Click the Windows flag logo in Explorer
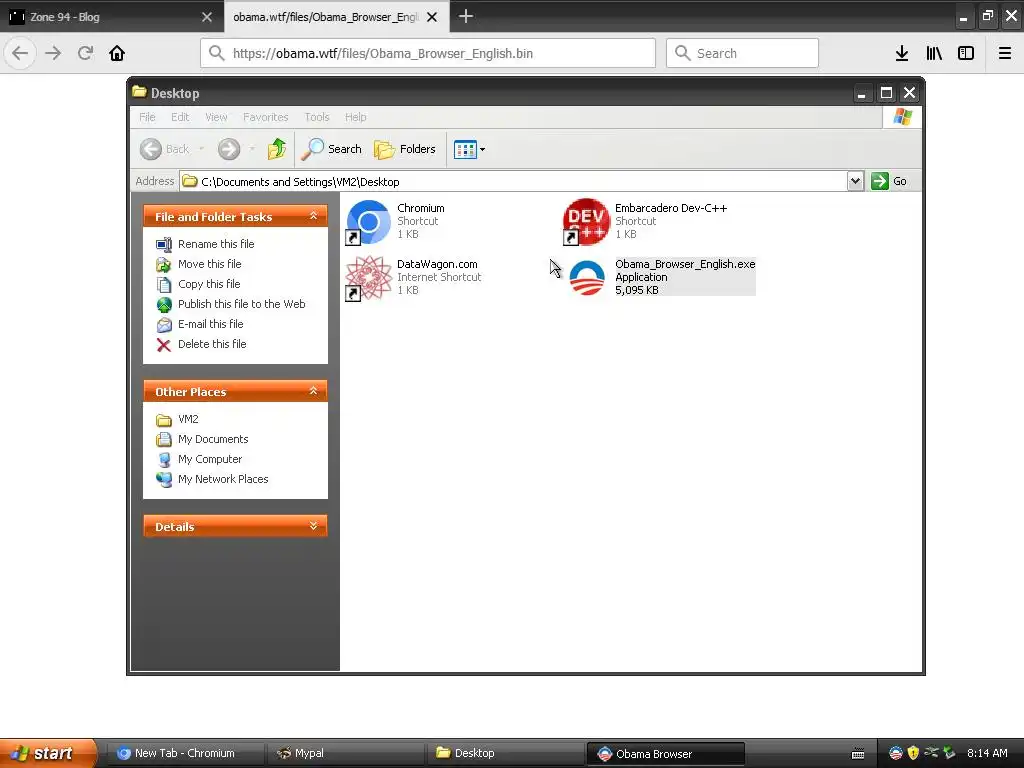 [x=903, y=117]
